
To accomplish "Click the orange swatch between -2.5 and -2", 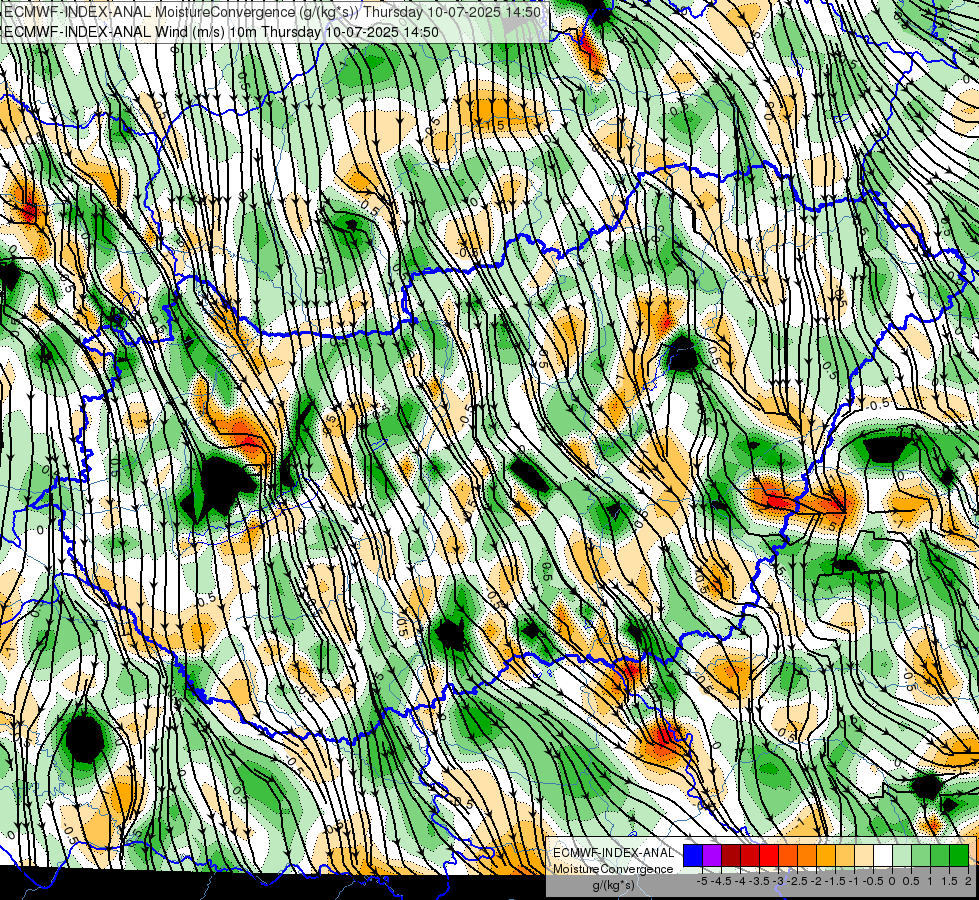I will (x=807, y=855).
